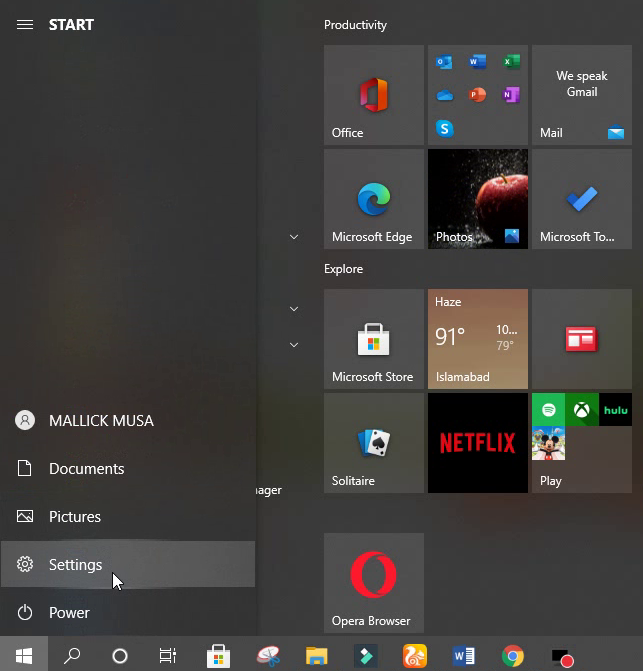643x671 pixels.
Task: Launch Microsoft Edge tile
Action: (x=373, y=199)
